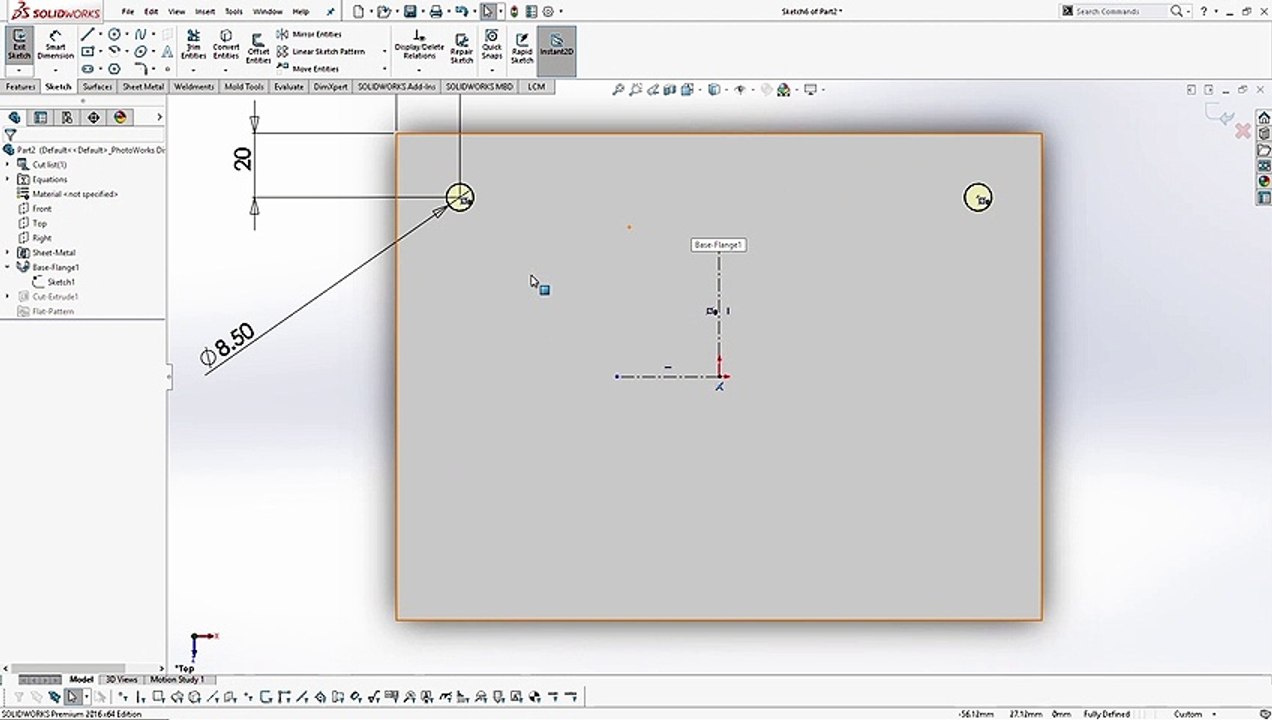This screenshot has width=1272, height=720.
Task: Expand the Cut list(1) tree node
Action: click(8, 164)
